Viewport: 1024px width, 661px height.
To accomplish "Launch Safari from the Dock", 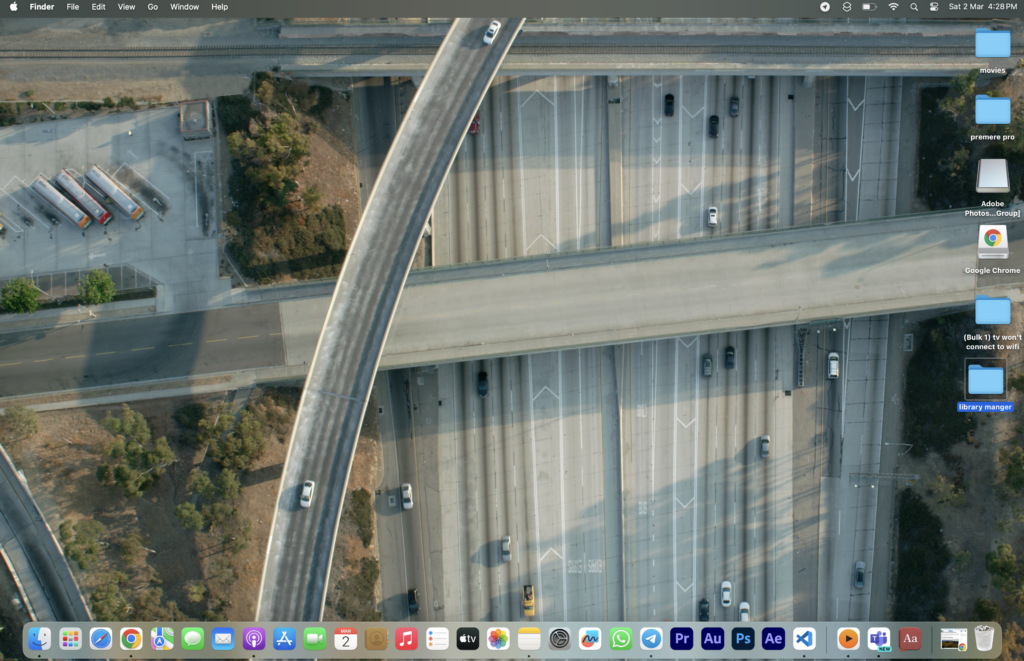I will (99, 638).
